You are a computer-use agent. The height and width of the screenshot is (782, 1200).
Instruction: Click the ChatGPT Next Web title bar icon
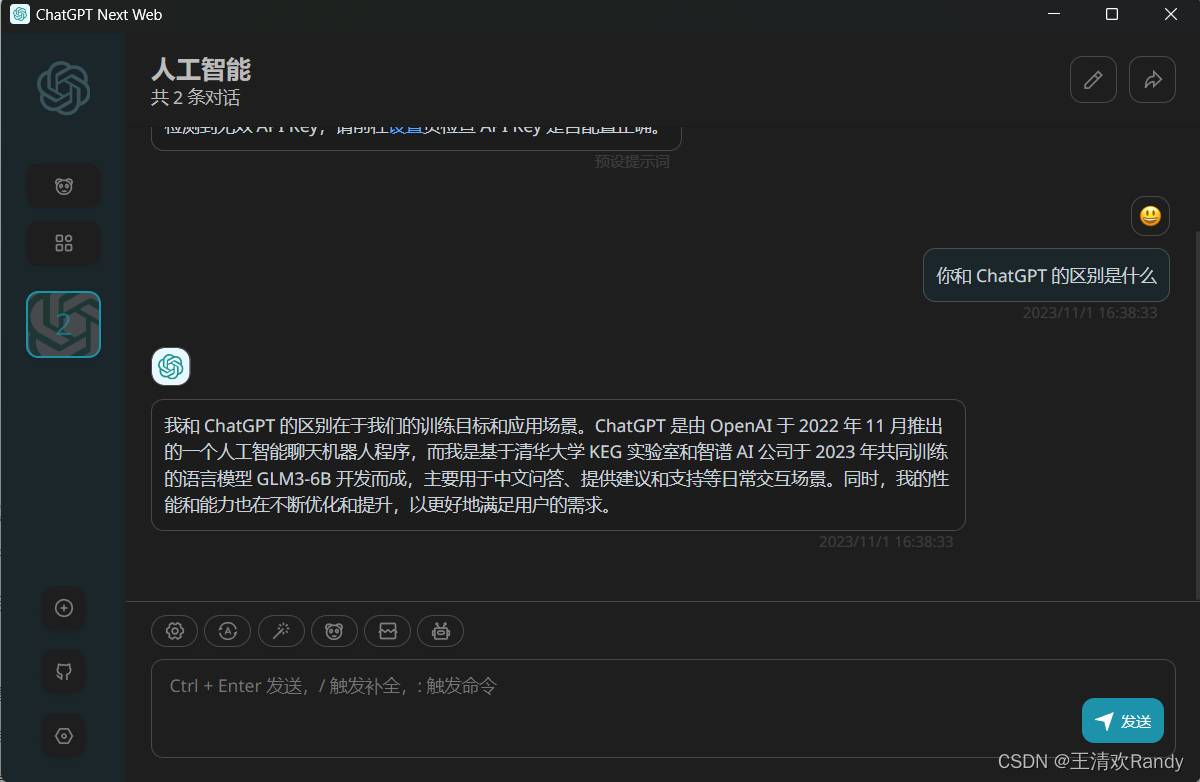pos(19,15)
